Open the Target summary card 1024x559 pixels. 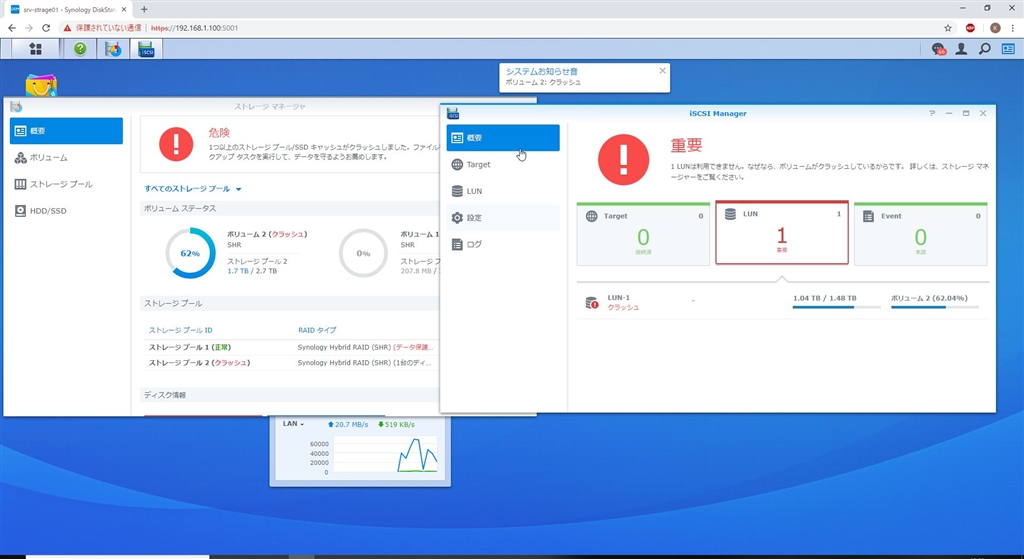(643, 234)
